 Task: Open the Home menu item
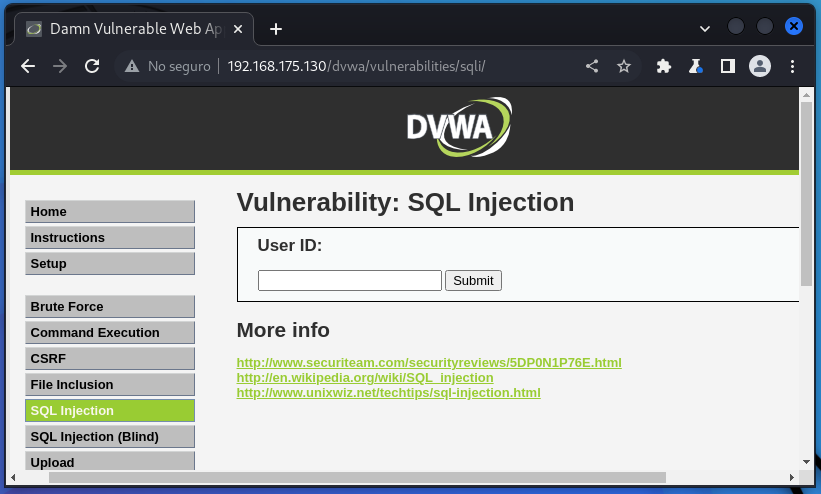pos(110,212)
